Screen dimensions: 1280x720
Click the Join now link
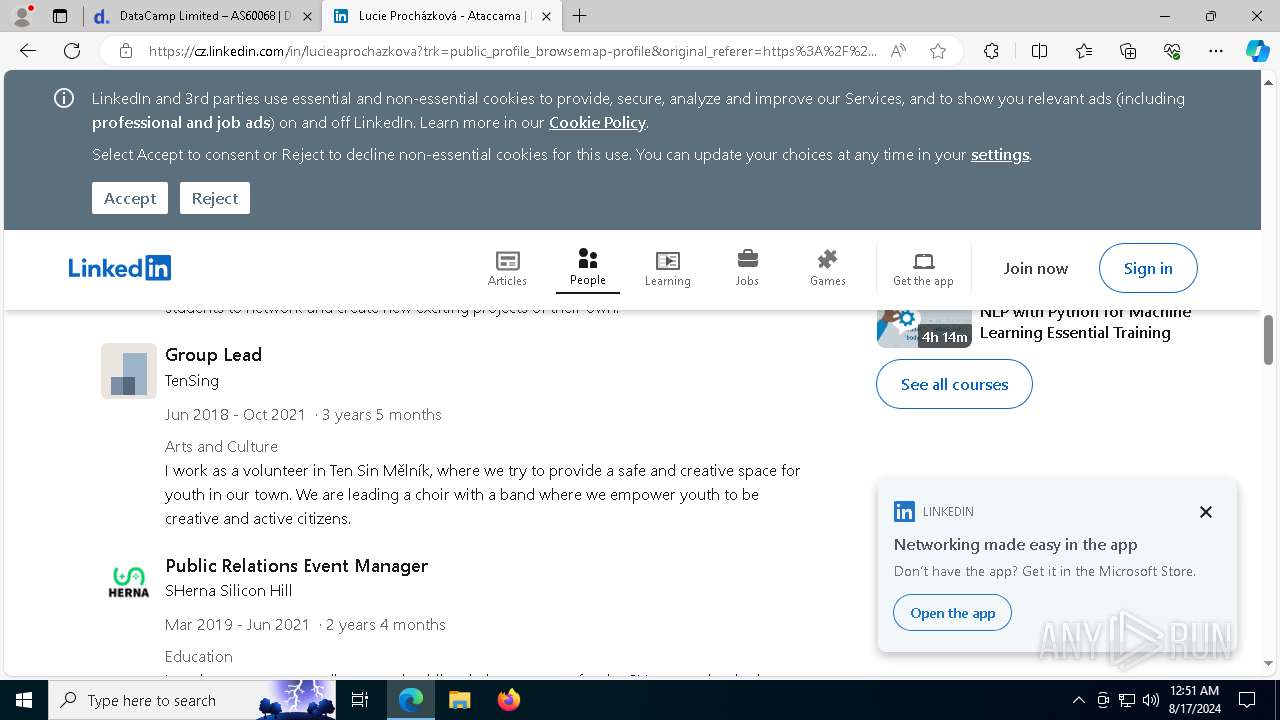click(1036, 268)
